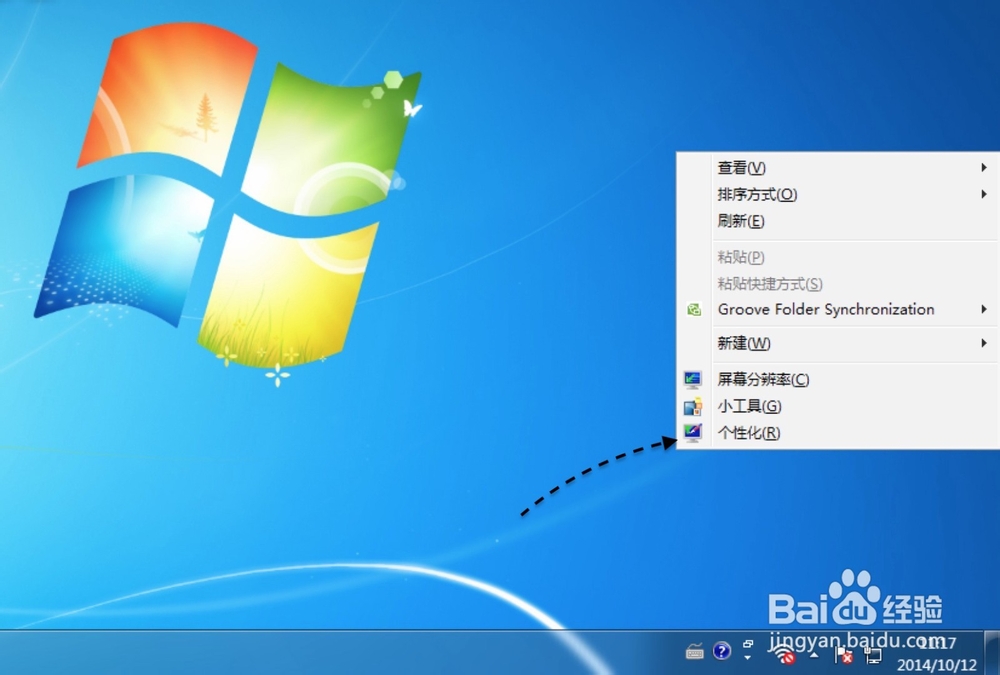Click the Groove Folder Synchronization green icon

pos(693,310)
